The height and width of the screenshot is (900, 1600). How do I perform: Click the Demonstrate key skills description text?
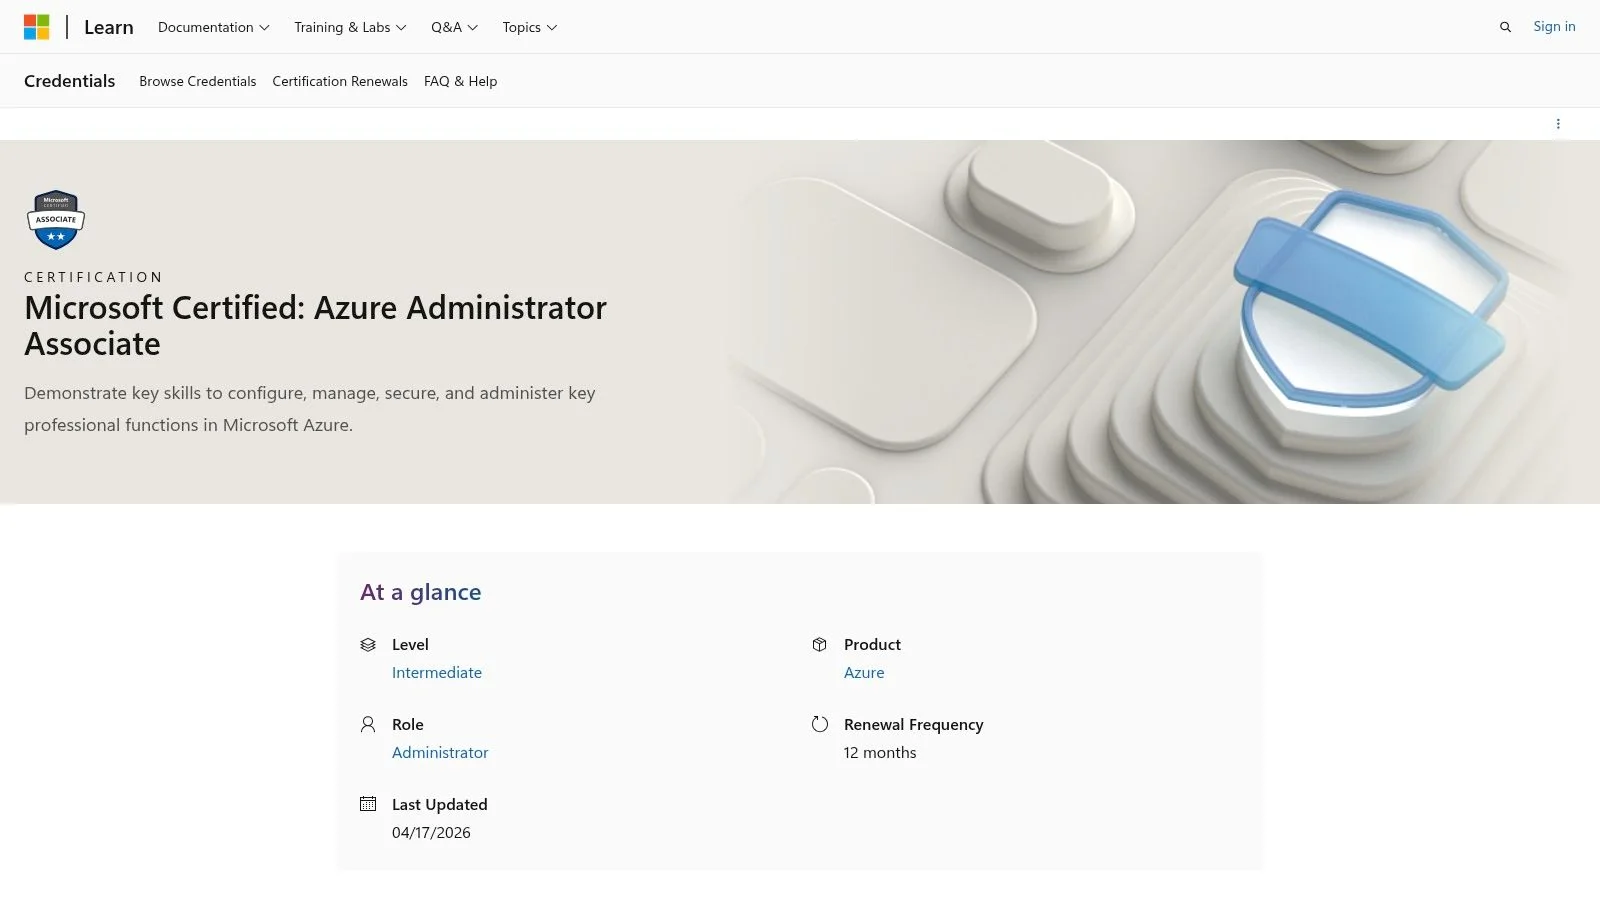coord(310,409)
